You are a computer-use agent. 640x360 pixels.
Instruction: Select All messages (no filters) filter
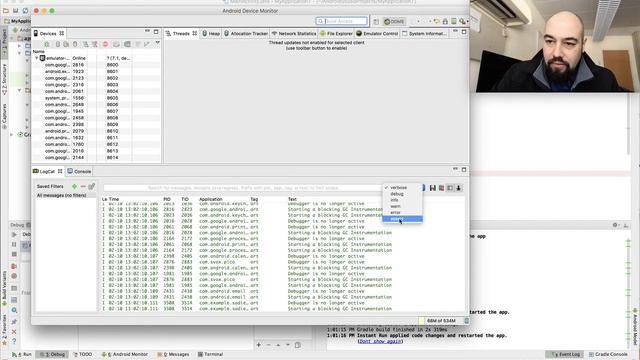pos(62,196)
